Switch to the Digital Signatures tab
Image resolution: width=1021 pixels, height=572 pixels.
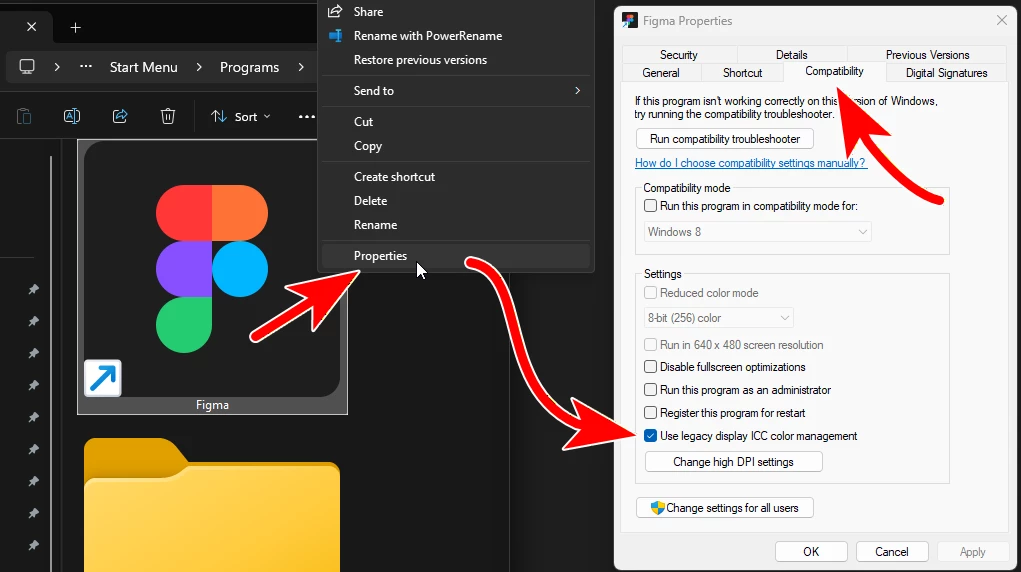(946, 73)
